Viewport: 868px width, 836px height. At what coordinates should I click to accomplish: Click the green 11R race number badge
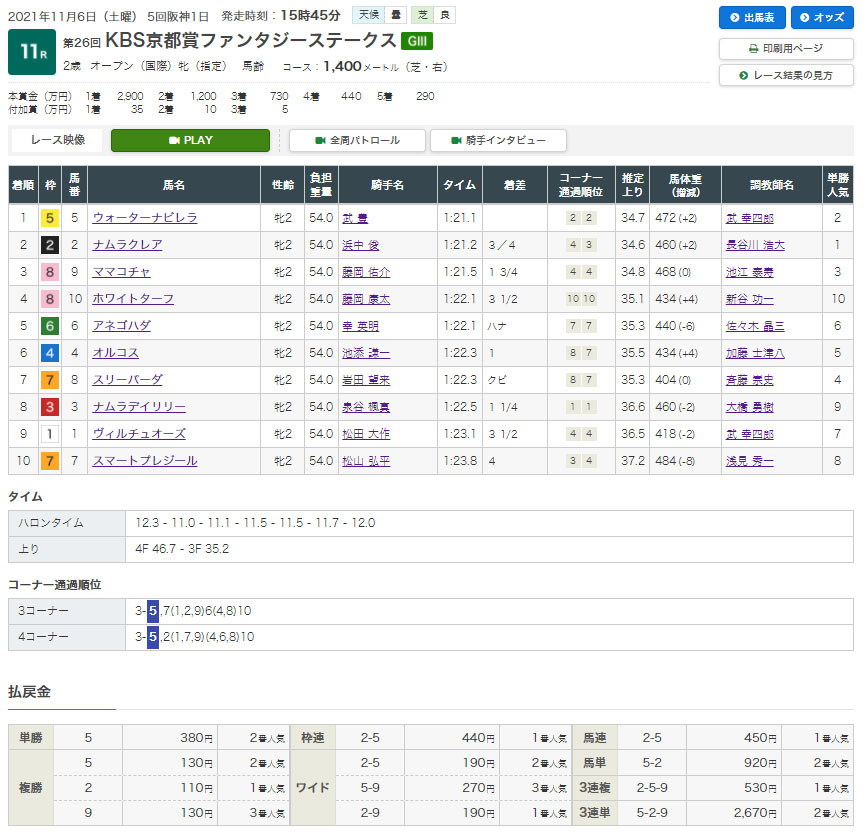(31, 52)
